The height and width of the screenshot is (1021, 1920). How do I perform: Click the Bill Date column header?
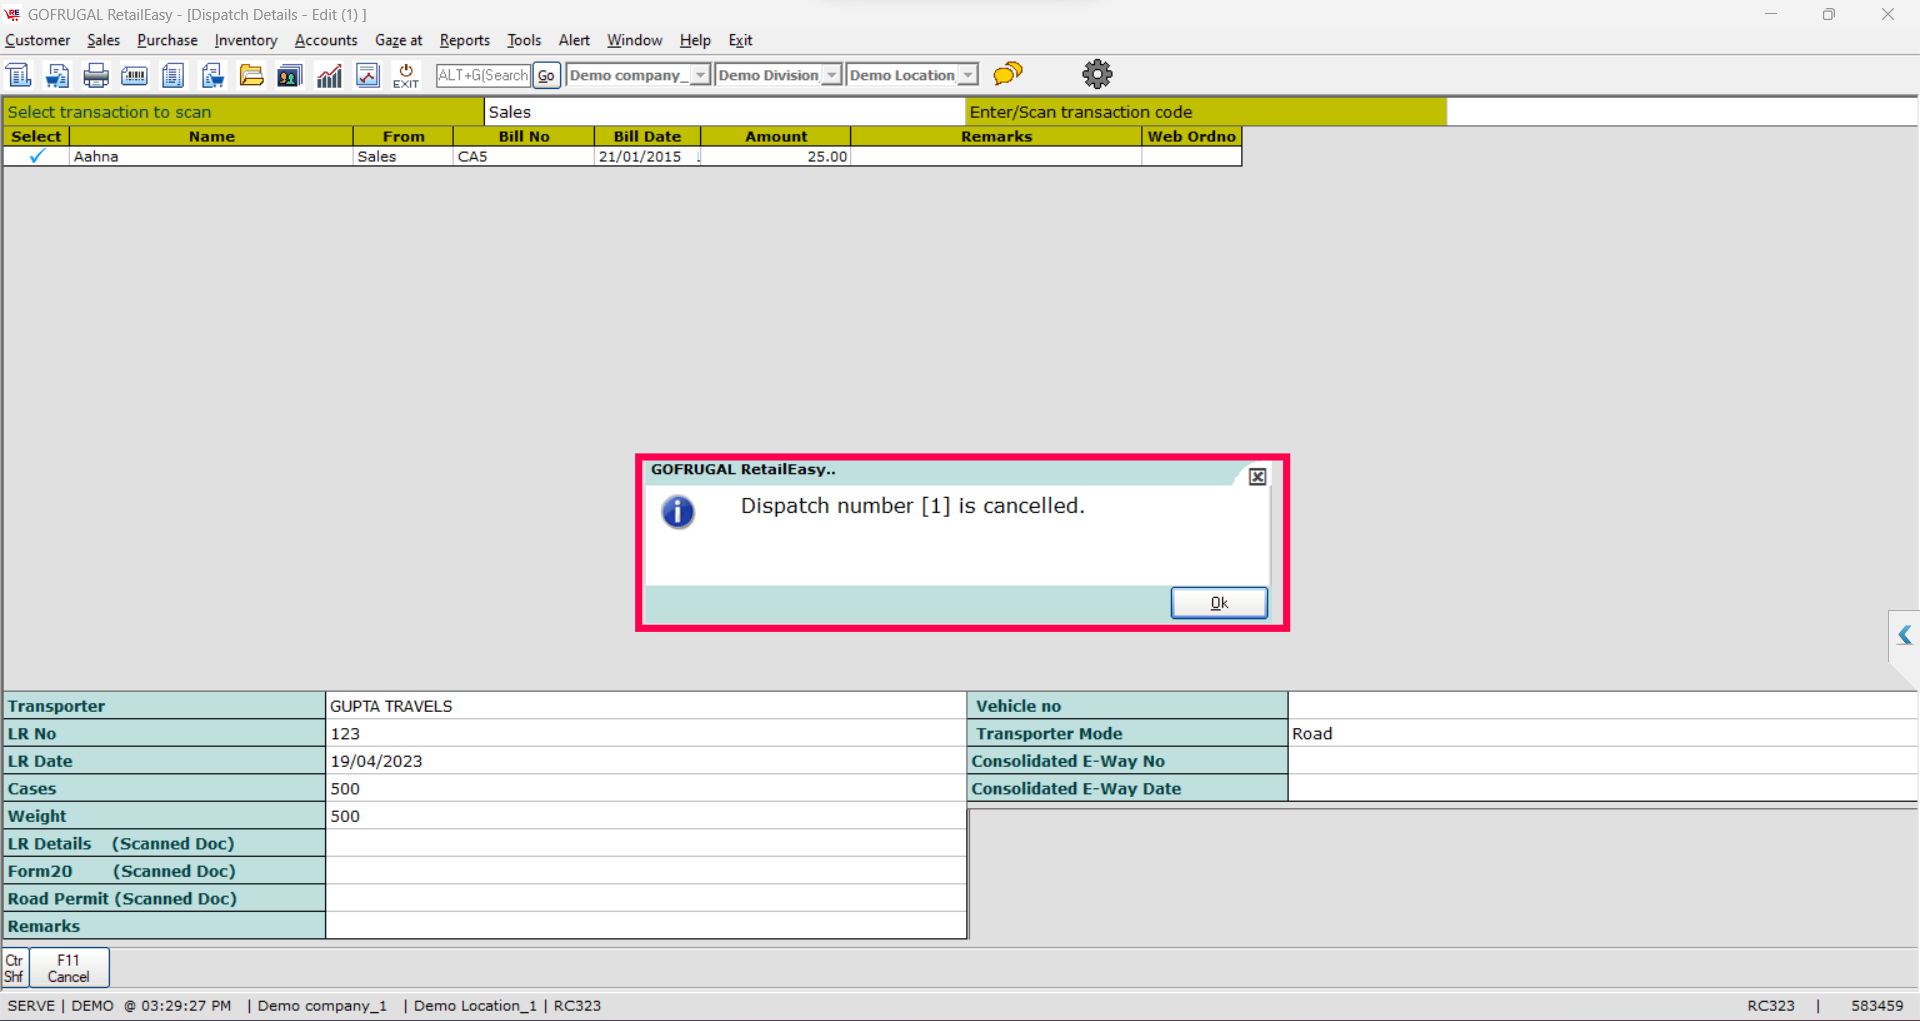point(647,136)
